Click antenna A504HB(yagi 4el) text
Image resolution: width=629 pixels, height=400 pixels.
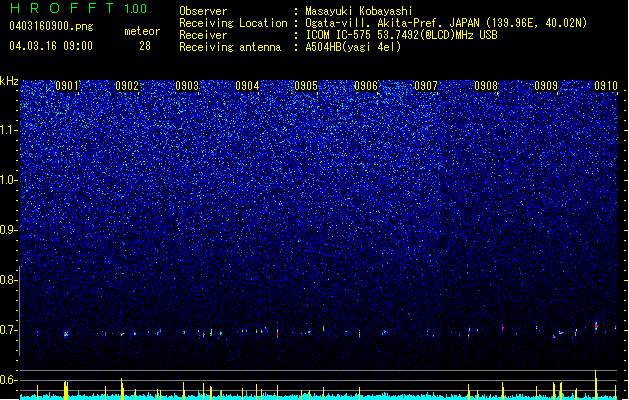click(353, 47)
